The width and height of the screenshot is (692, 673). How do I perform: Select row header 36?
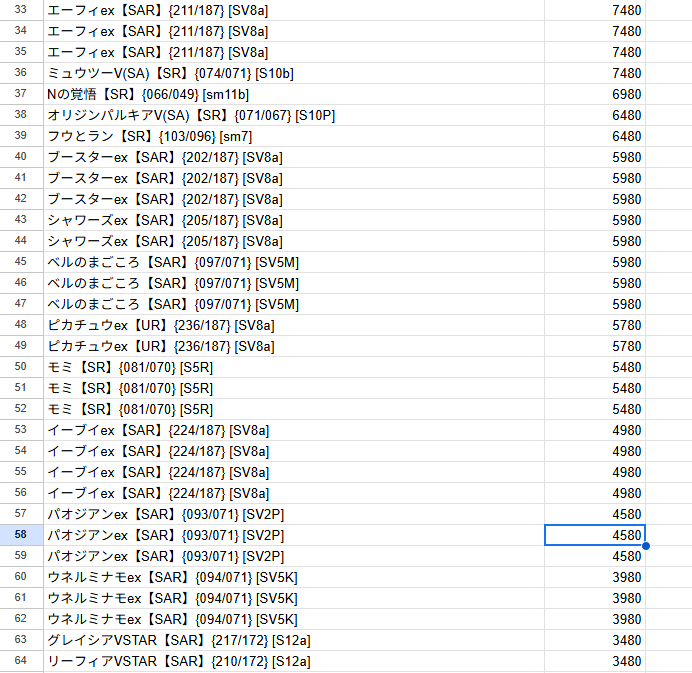pyautogui.click(x=21, y=73)
